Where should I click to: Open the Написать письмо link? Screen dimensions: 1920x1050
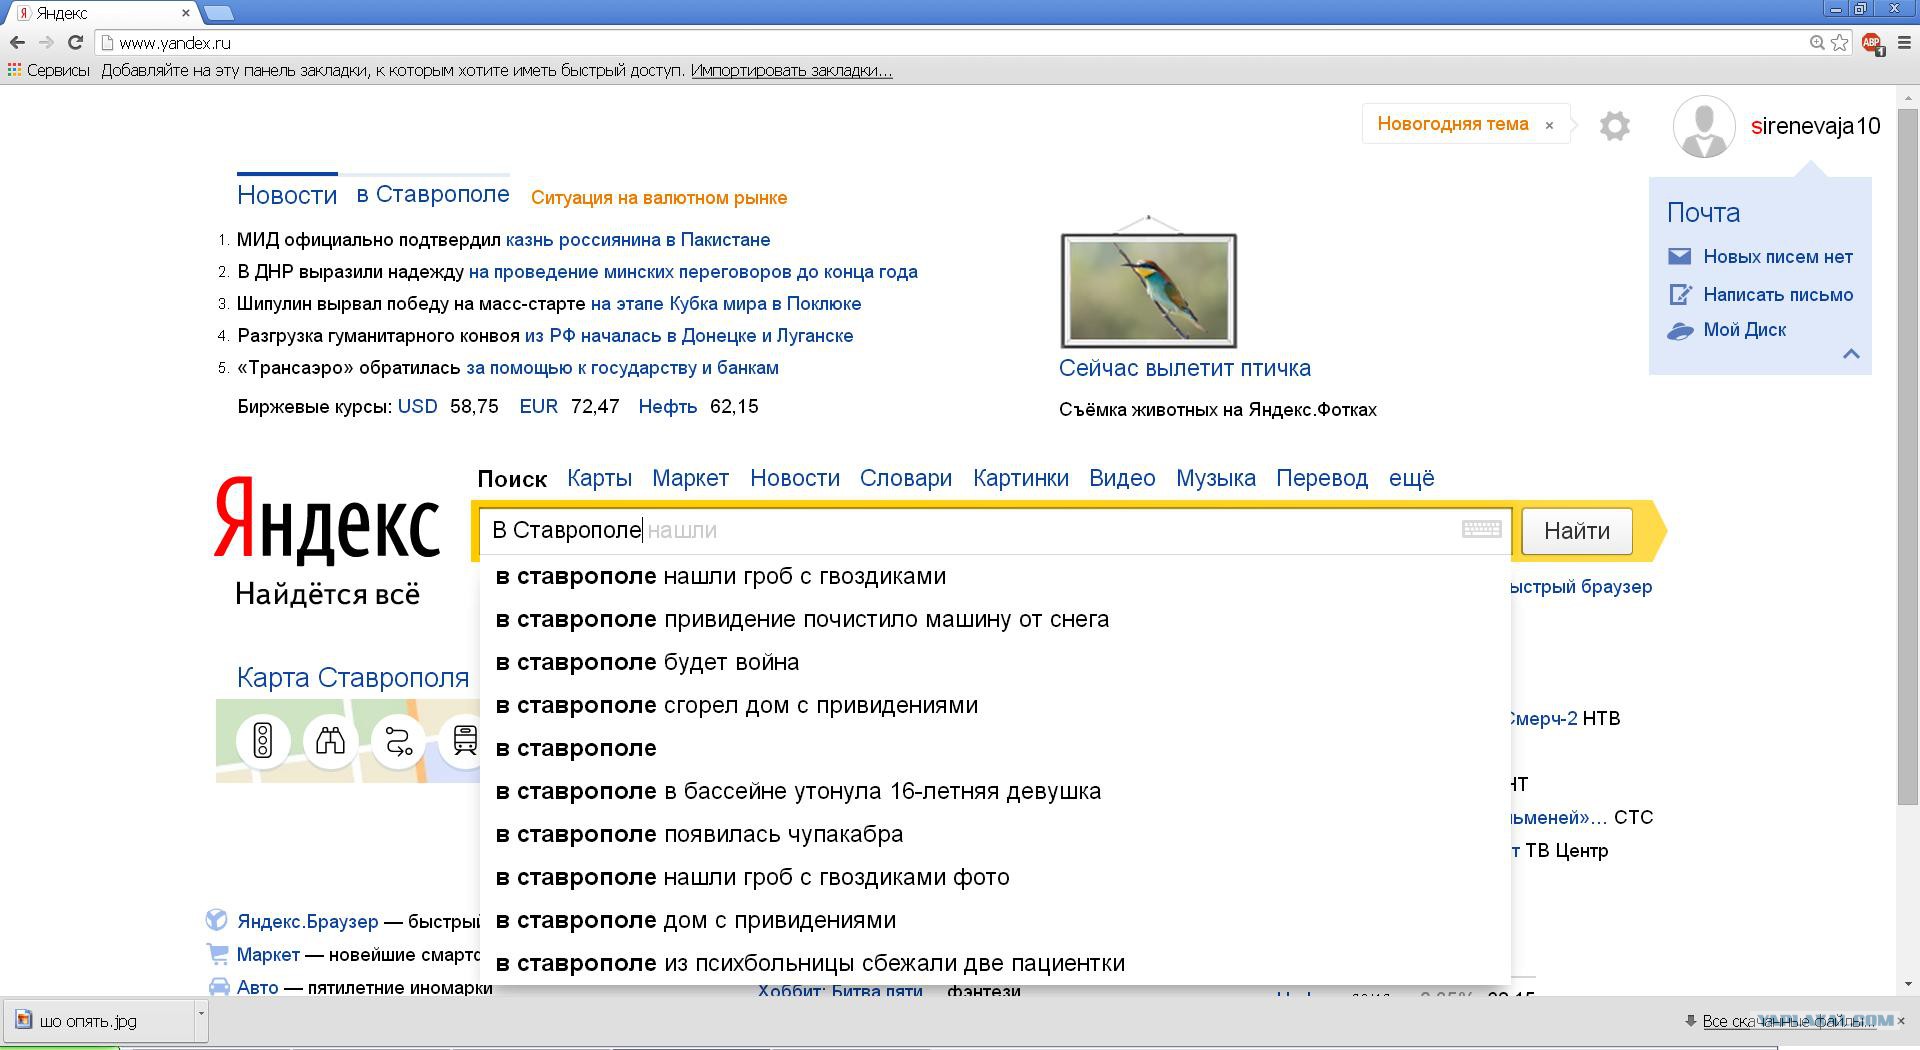(x=1778, y=295)
